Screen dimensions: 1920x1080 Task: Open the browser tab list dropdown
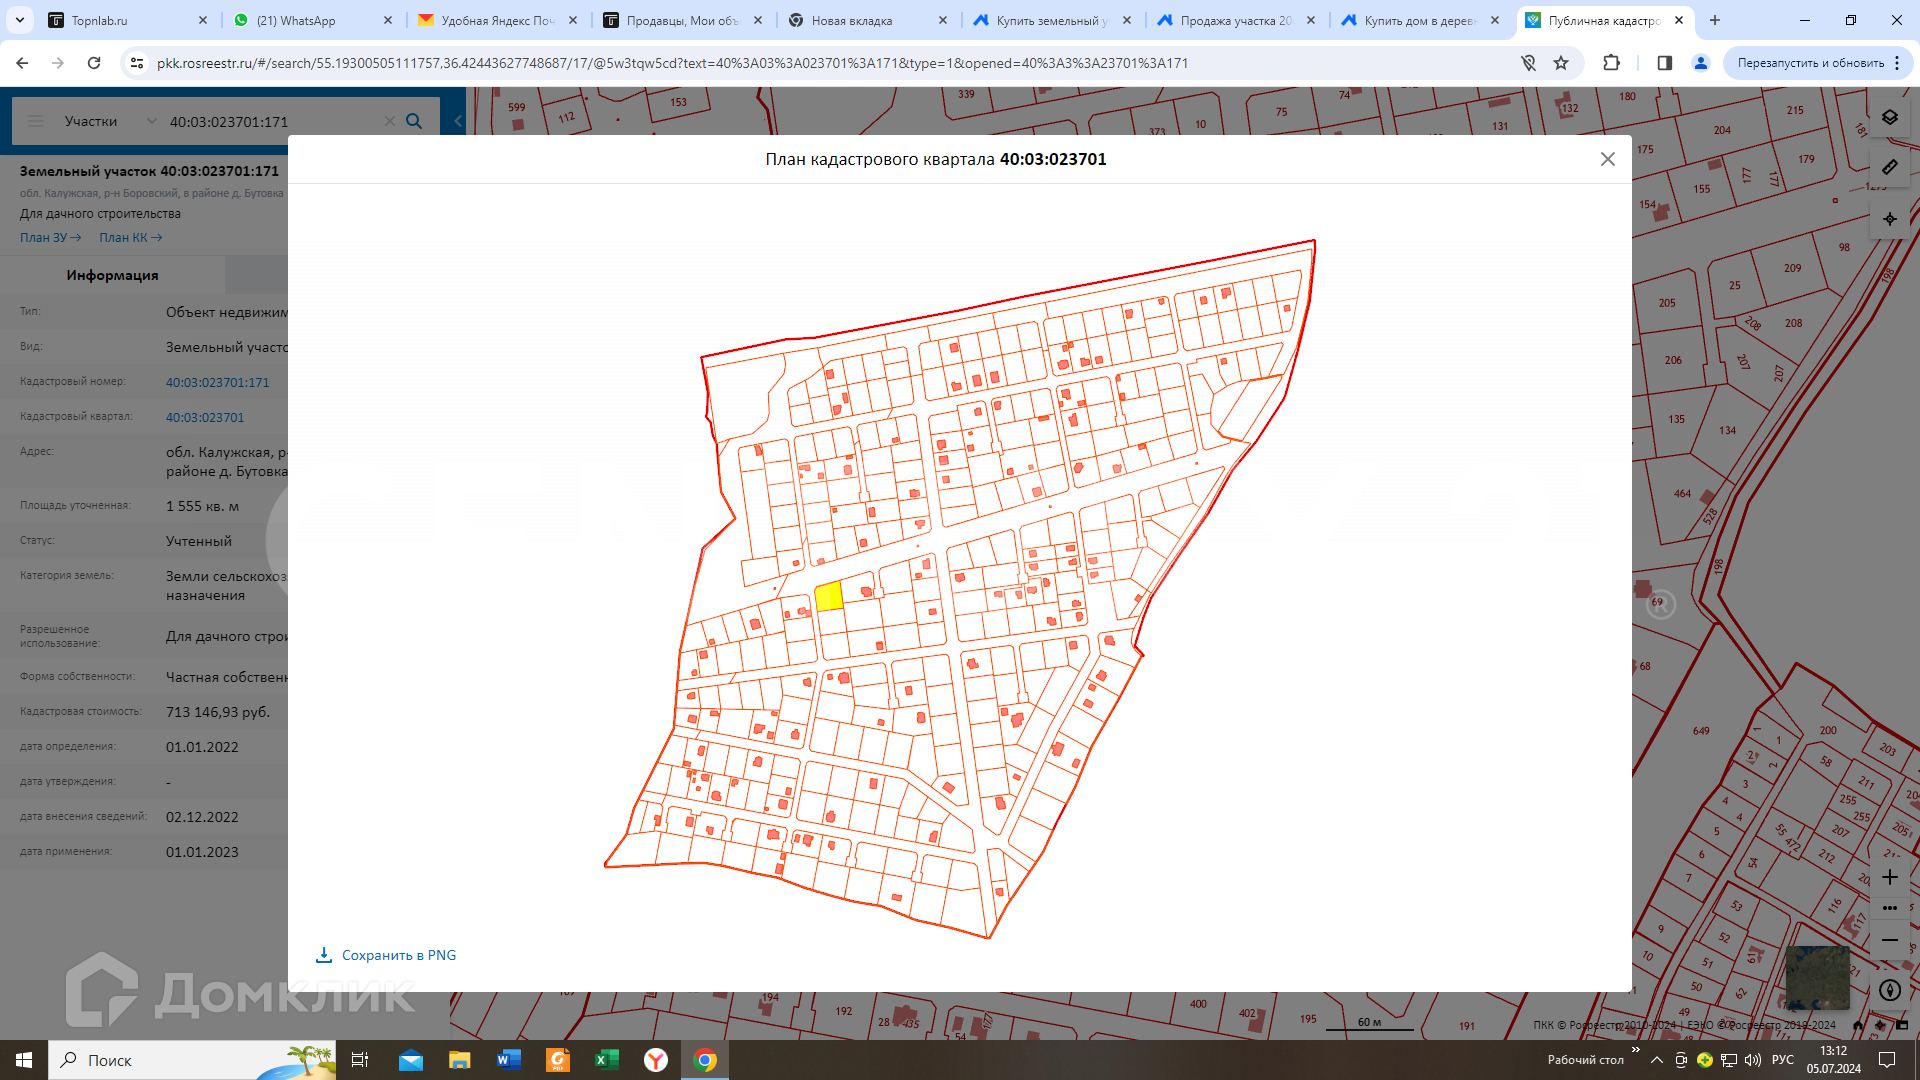pos(19,20)
